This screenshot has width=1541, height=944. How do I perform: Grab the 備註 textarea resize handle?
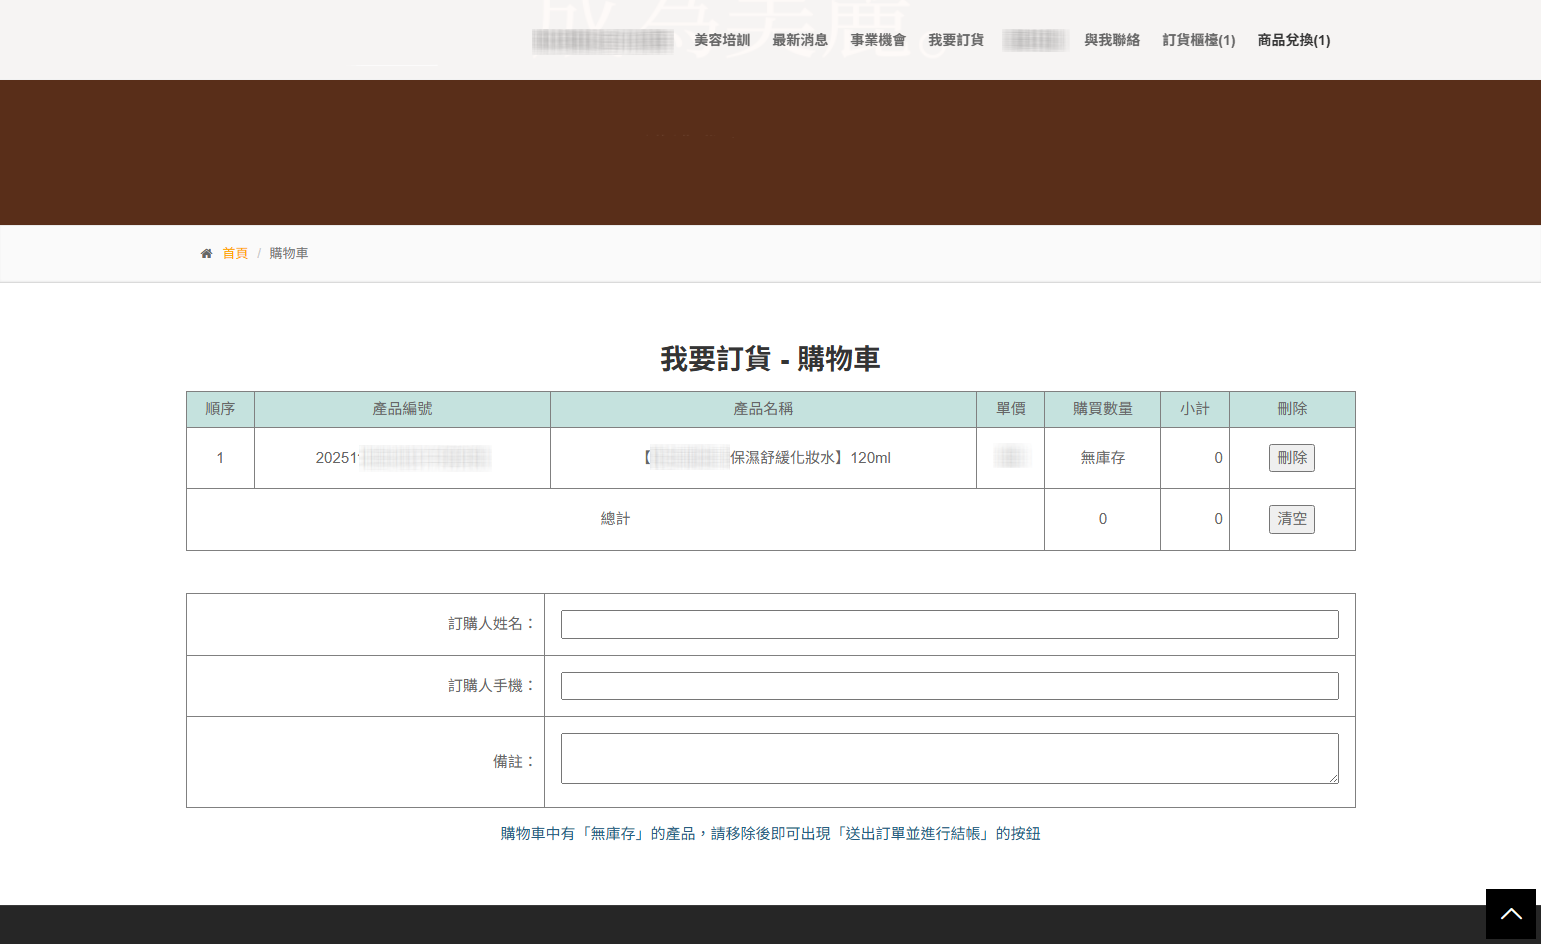1333,778
